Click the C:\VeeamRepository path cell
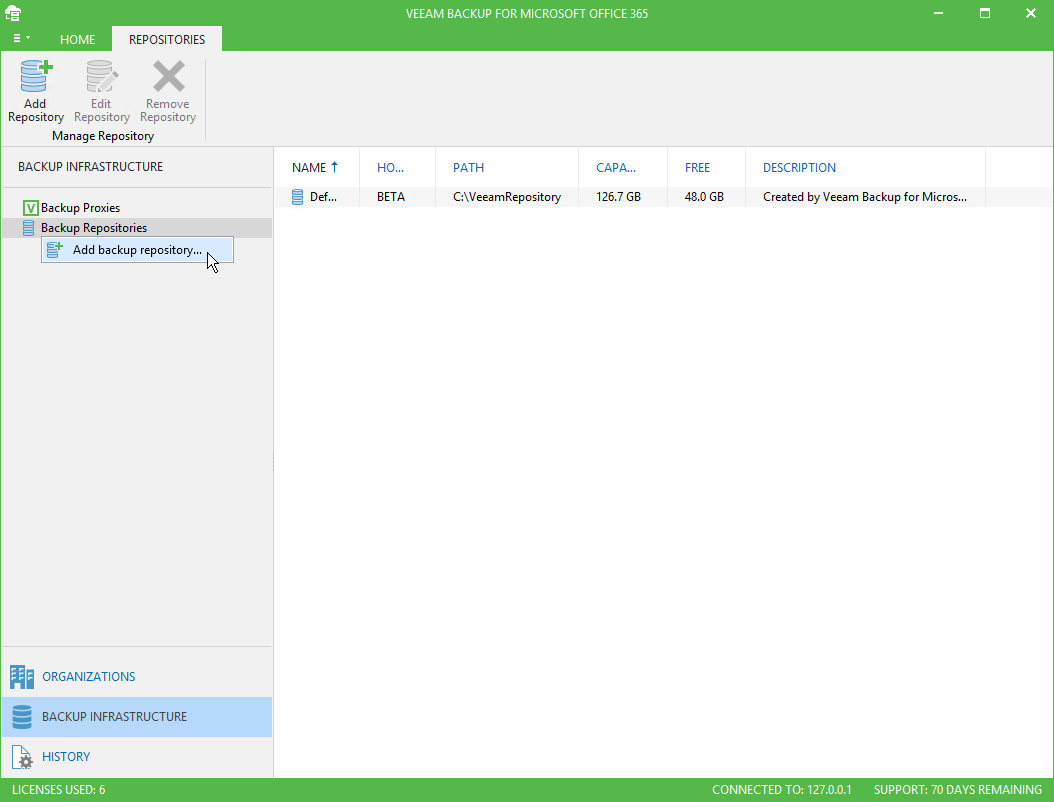The width and height of the screenshot is (1054, 802). 507,197
